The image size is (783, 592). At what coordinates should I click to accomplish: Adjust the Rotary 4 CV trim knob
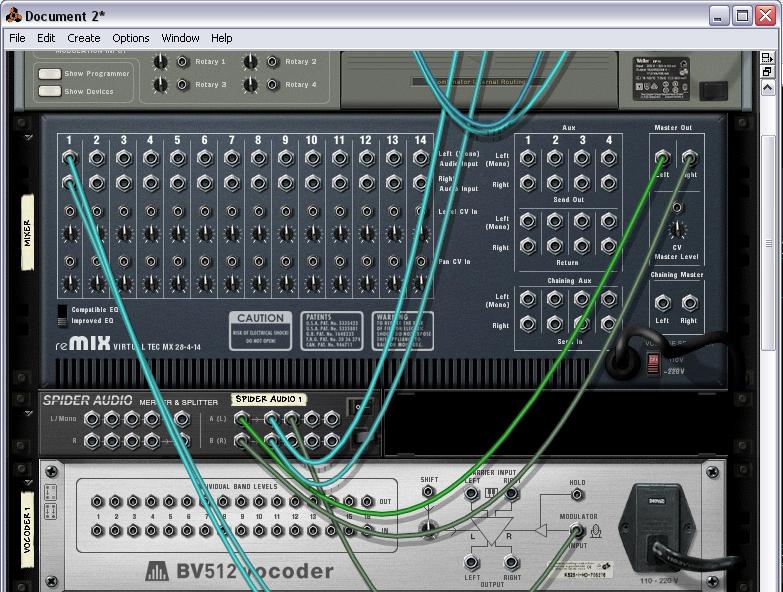[250, 84]
